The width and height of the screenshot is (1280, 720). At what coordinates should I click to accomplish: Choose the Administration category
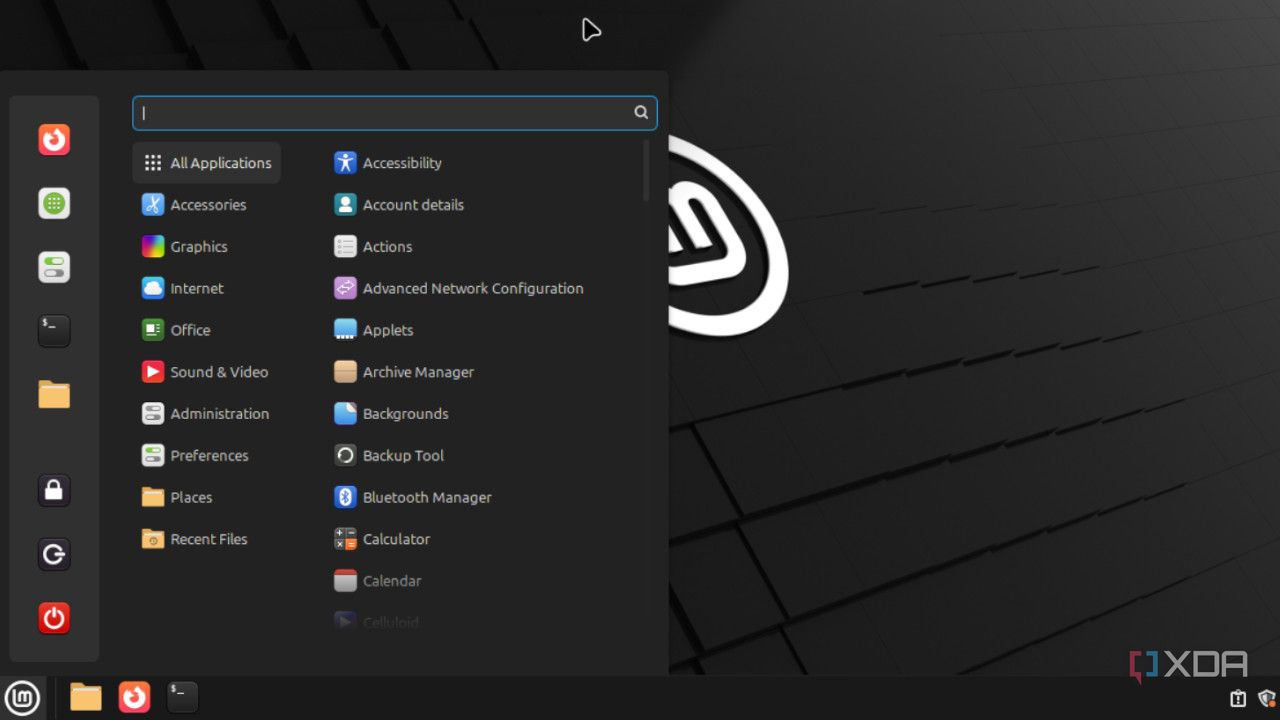click(x=206, y=414)
